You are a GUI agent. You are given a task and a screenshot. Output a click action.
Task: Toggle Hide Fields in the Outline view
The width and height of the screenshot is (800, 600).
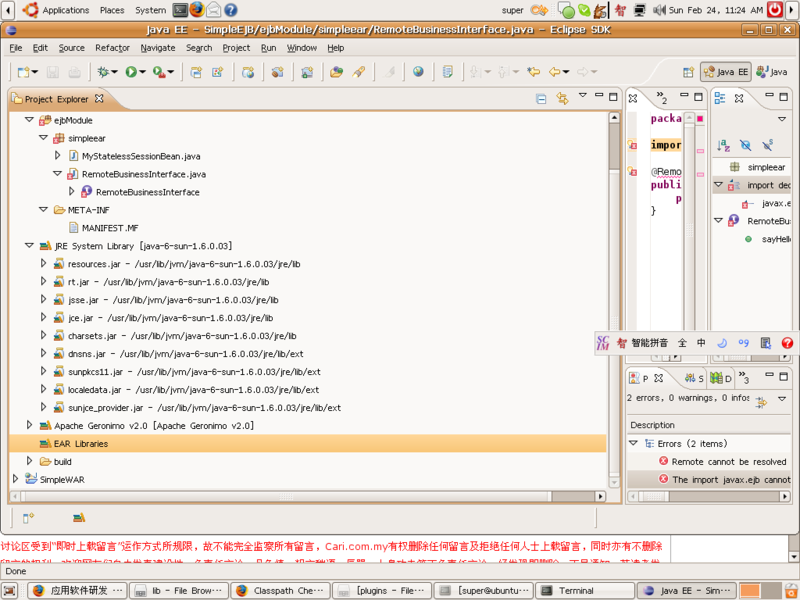tap(745, 145)
